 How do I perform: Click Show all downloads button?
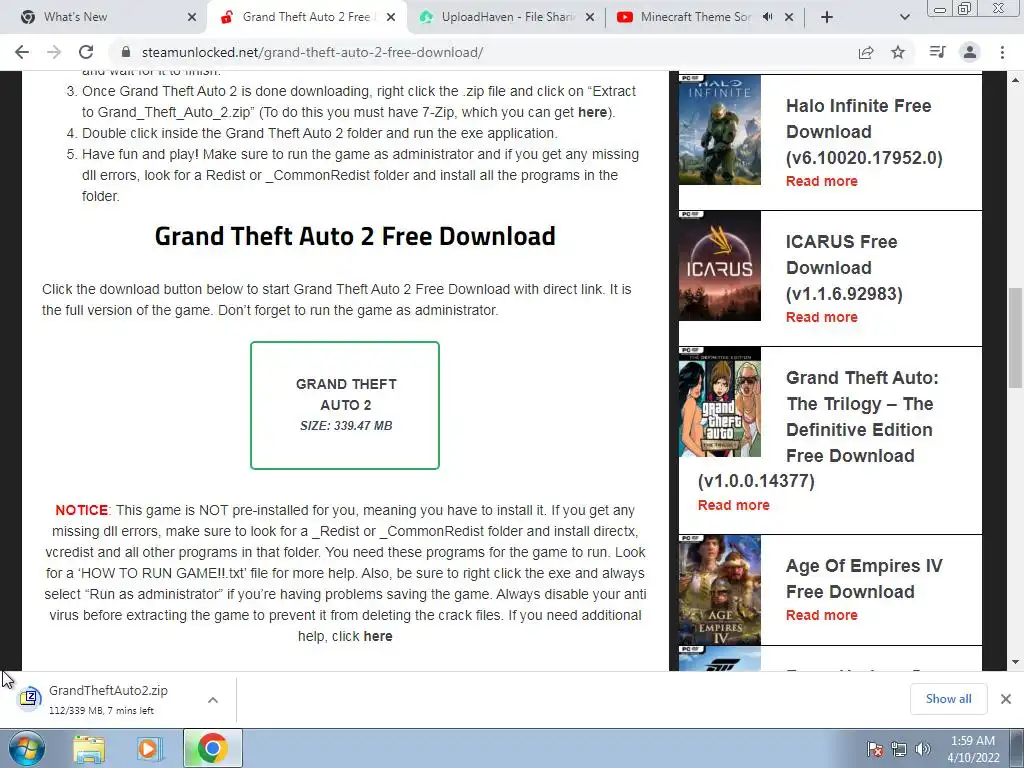(948, 699)
